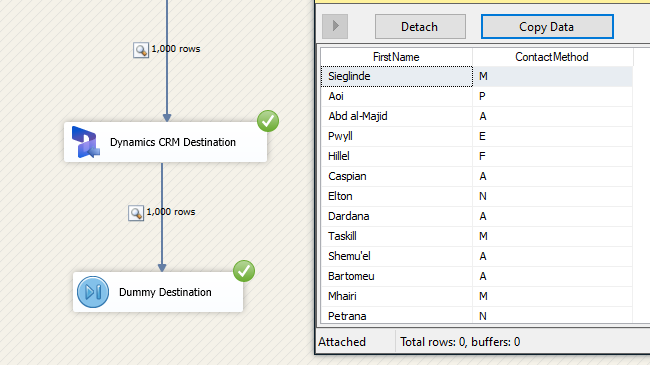Select the Dynamics CRM Destination icon
650x365 pixels.
pyautogui.click(x=86, y=142)
